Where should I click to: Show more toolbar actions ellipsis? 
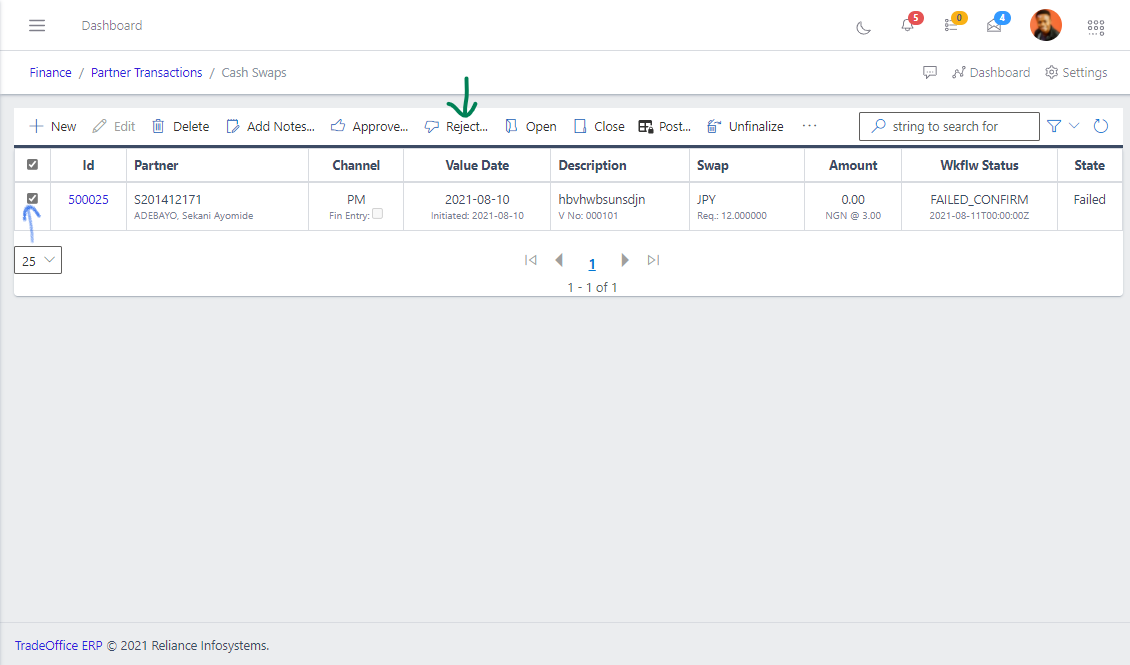point(809,126)
